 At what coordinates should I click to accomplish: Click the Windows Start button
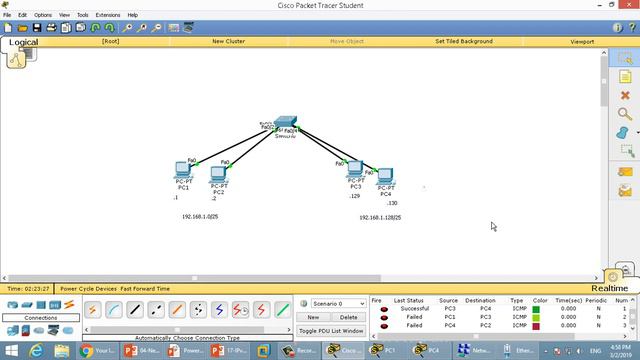coord(11,351)
